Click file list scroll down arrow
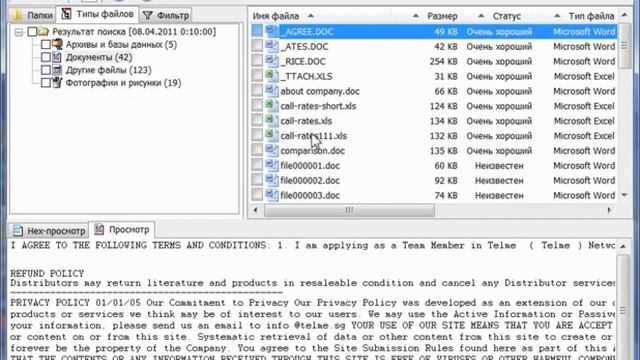 (x=624, y=195)
